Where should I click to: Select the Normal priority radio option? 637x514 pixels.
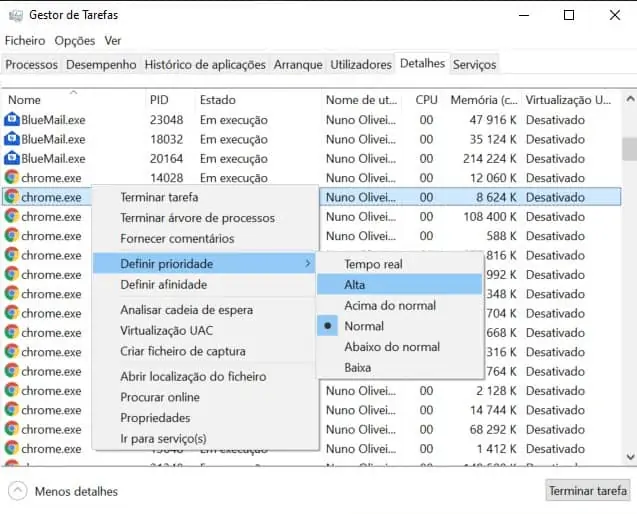[x=364, y=326]
